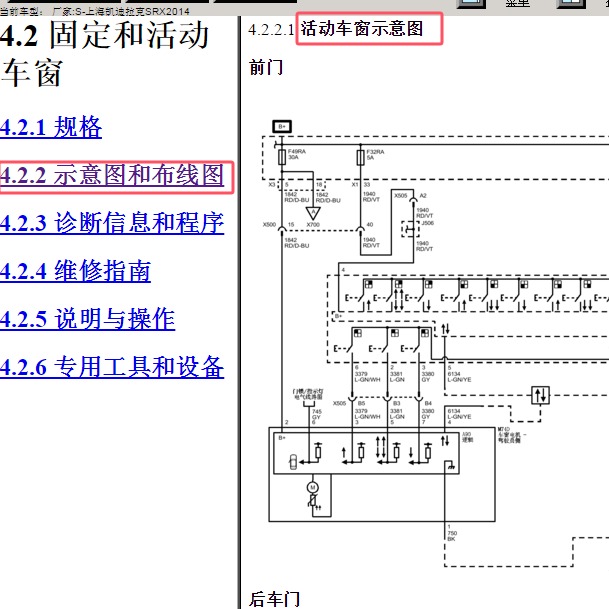Click the boxed up-down arrow symbol

pos(541,395)
